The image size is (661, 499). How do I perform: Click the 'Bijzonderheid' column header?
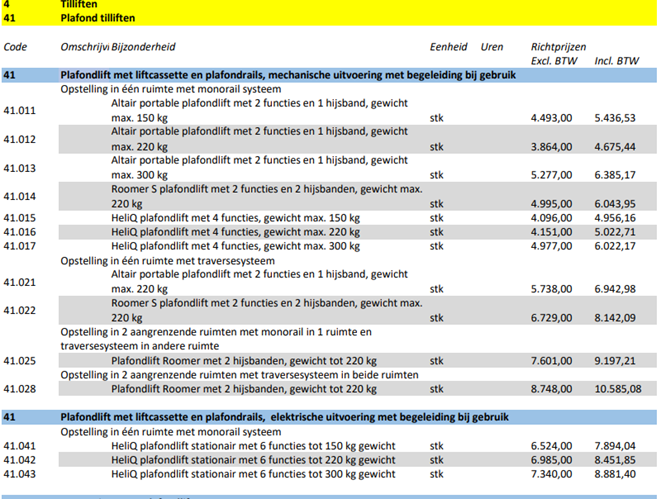click(143, 47)
